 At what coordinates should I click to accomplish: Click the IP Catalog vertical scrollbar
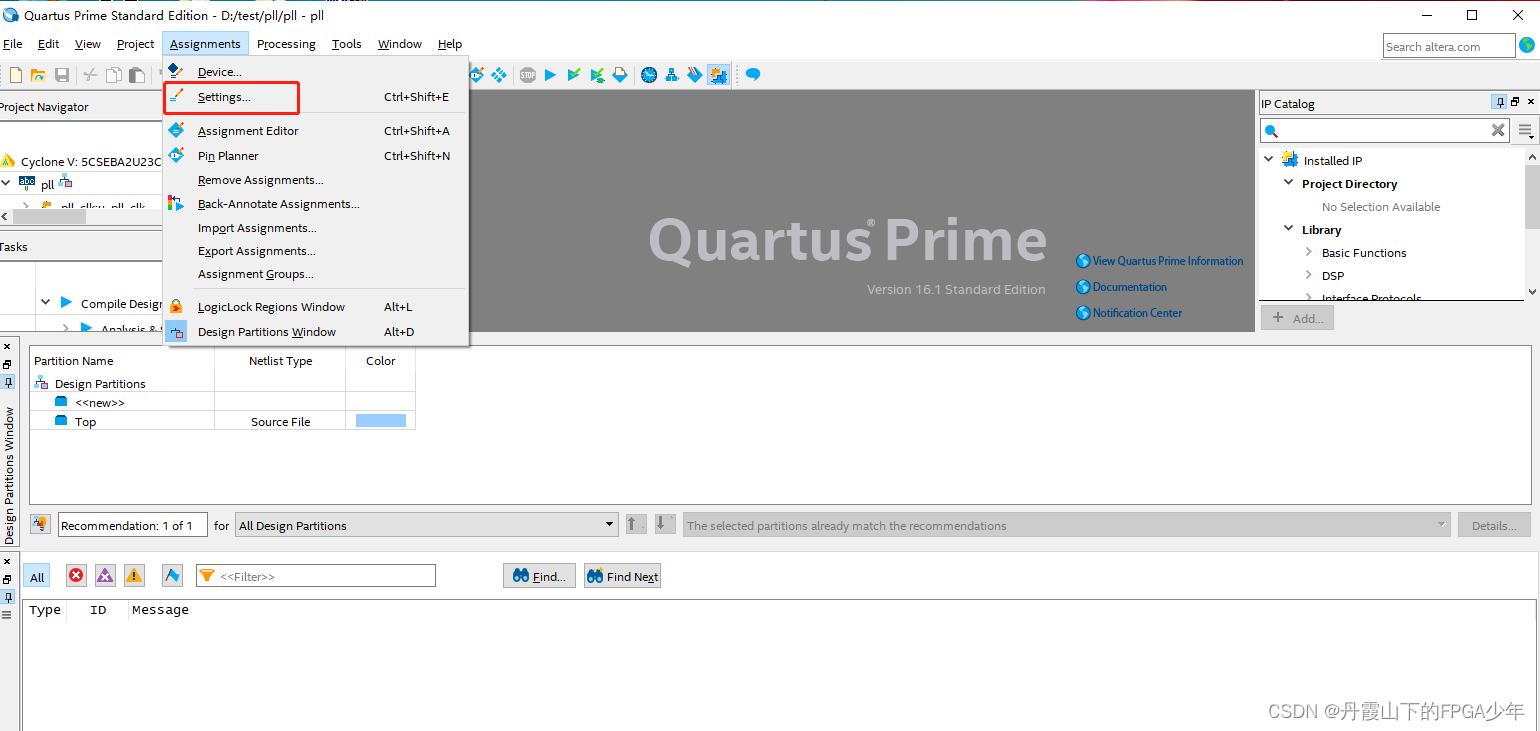tap(1532, 223)
